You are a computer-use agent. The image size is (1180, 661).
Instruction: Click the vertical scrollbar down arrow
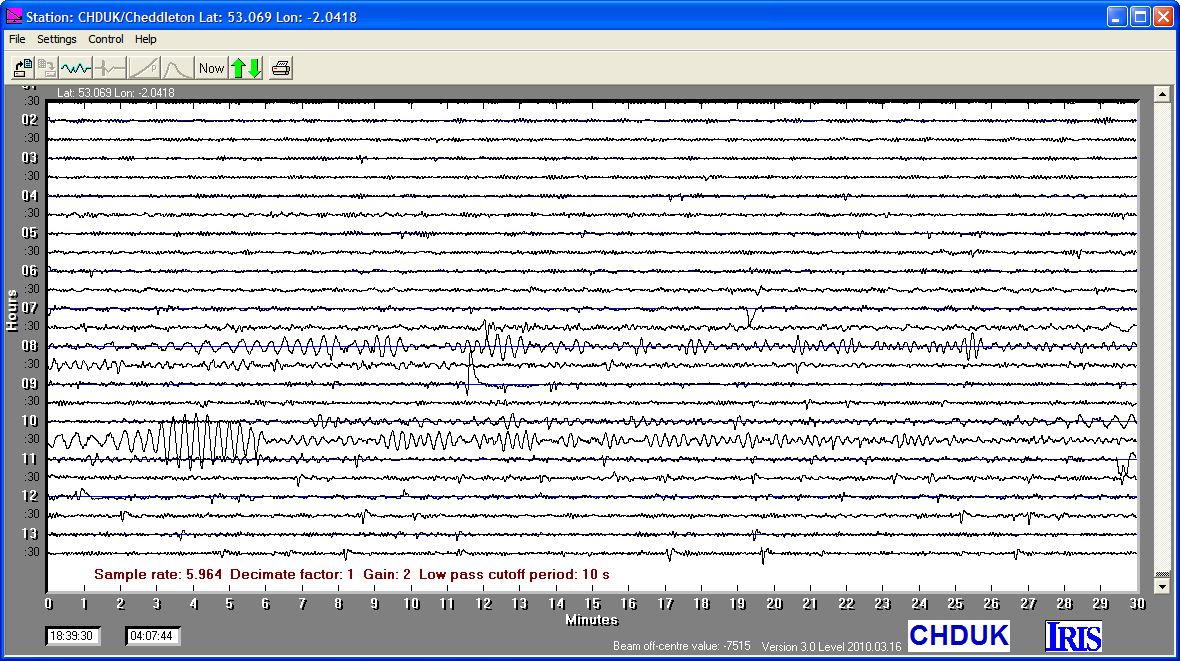tap(1163, 586)
